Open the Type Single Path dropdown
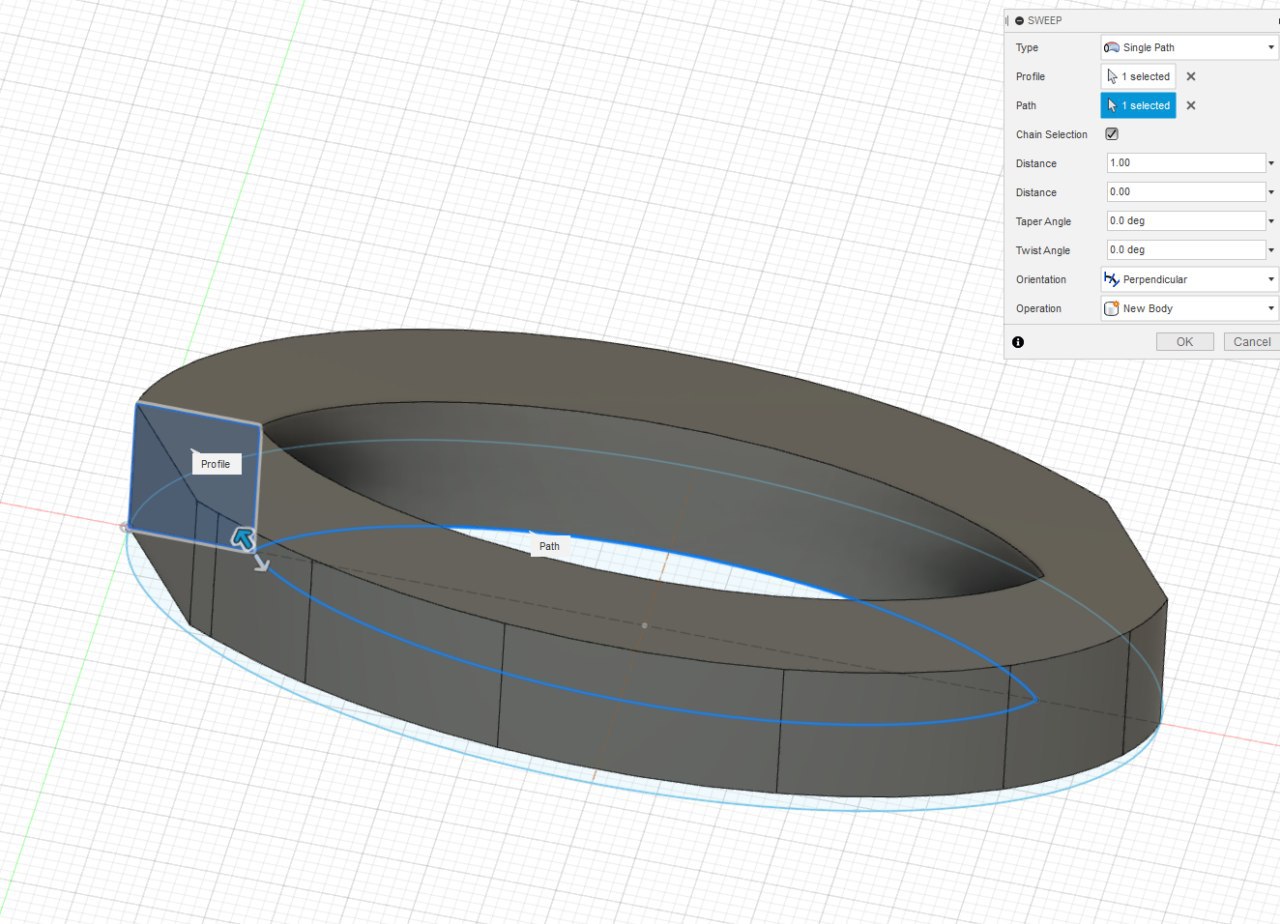The height and width of the screenshot is (924, 1280). pos(1188,48)
